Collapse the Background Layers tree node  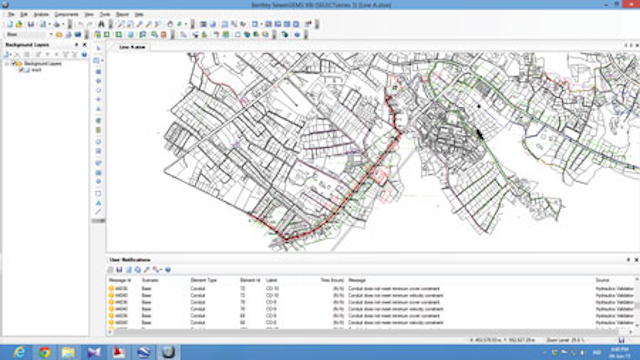7,64
